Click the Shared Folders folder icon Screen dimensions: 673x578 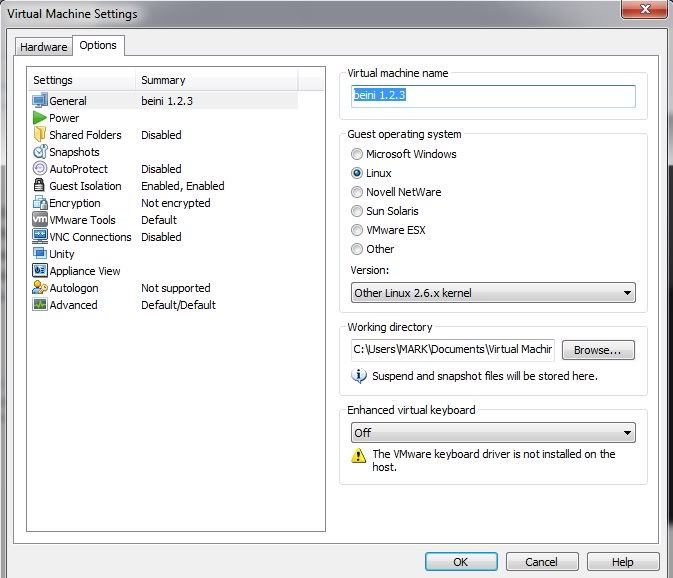coord(39,134)
